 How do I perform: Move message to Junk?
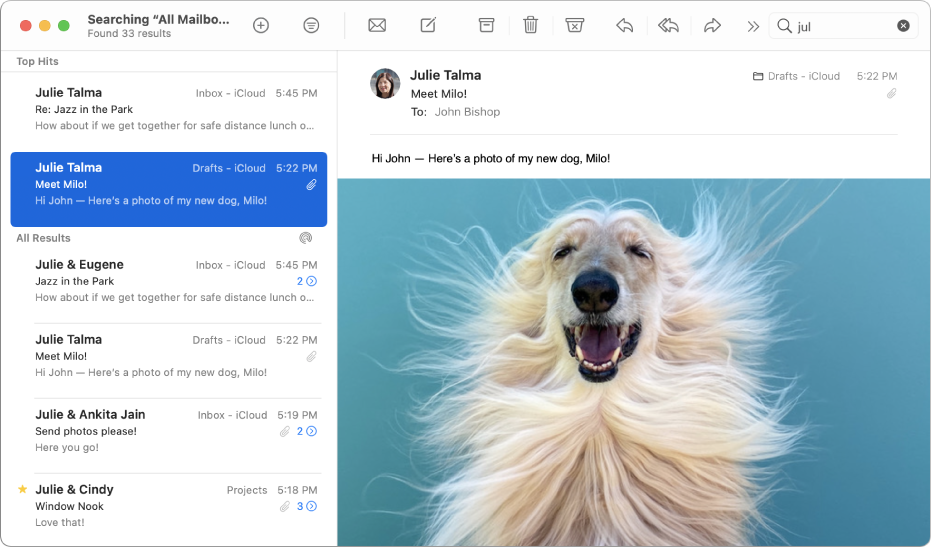[x=574, y=25]
